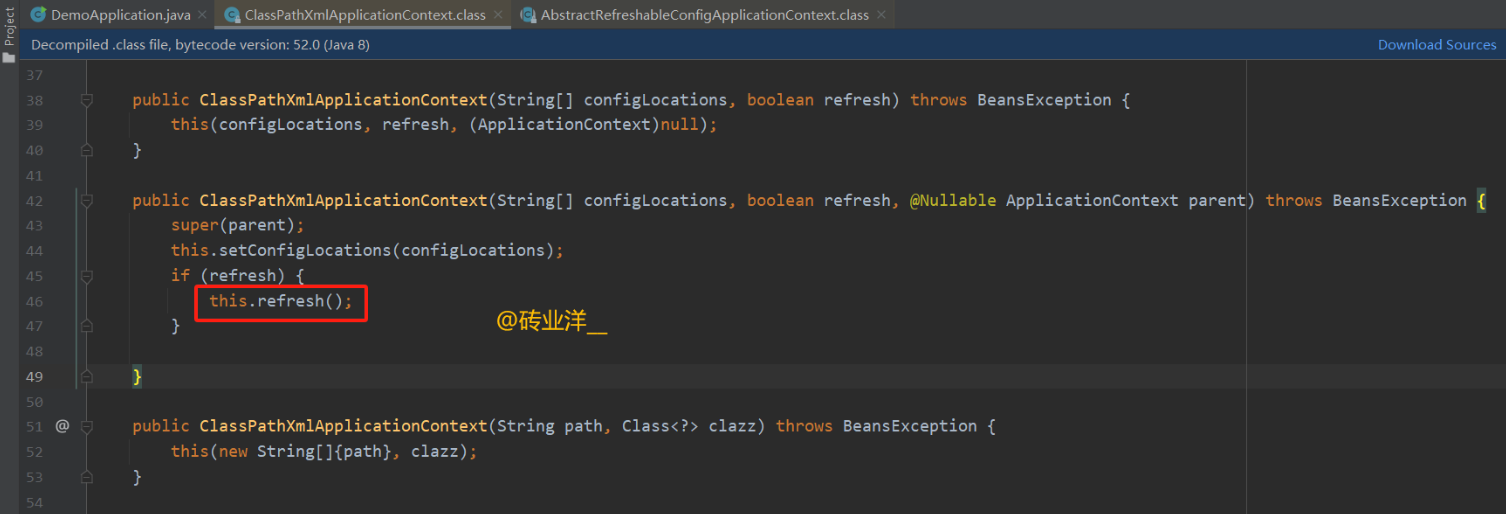Click the super(parent); statement

(238, 225)
